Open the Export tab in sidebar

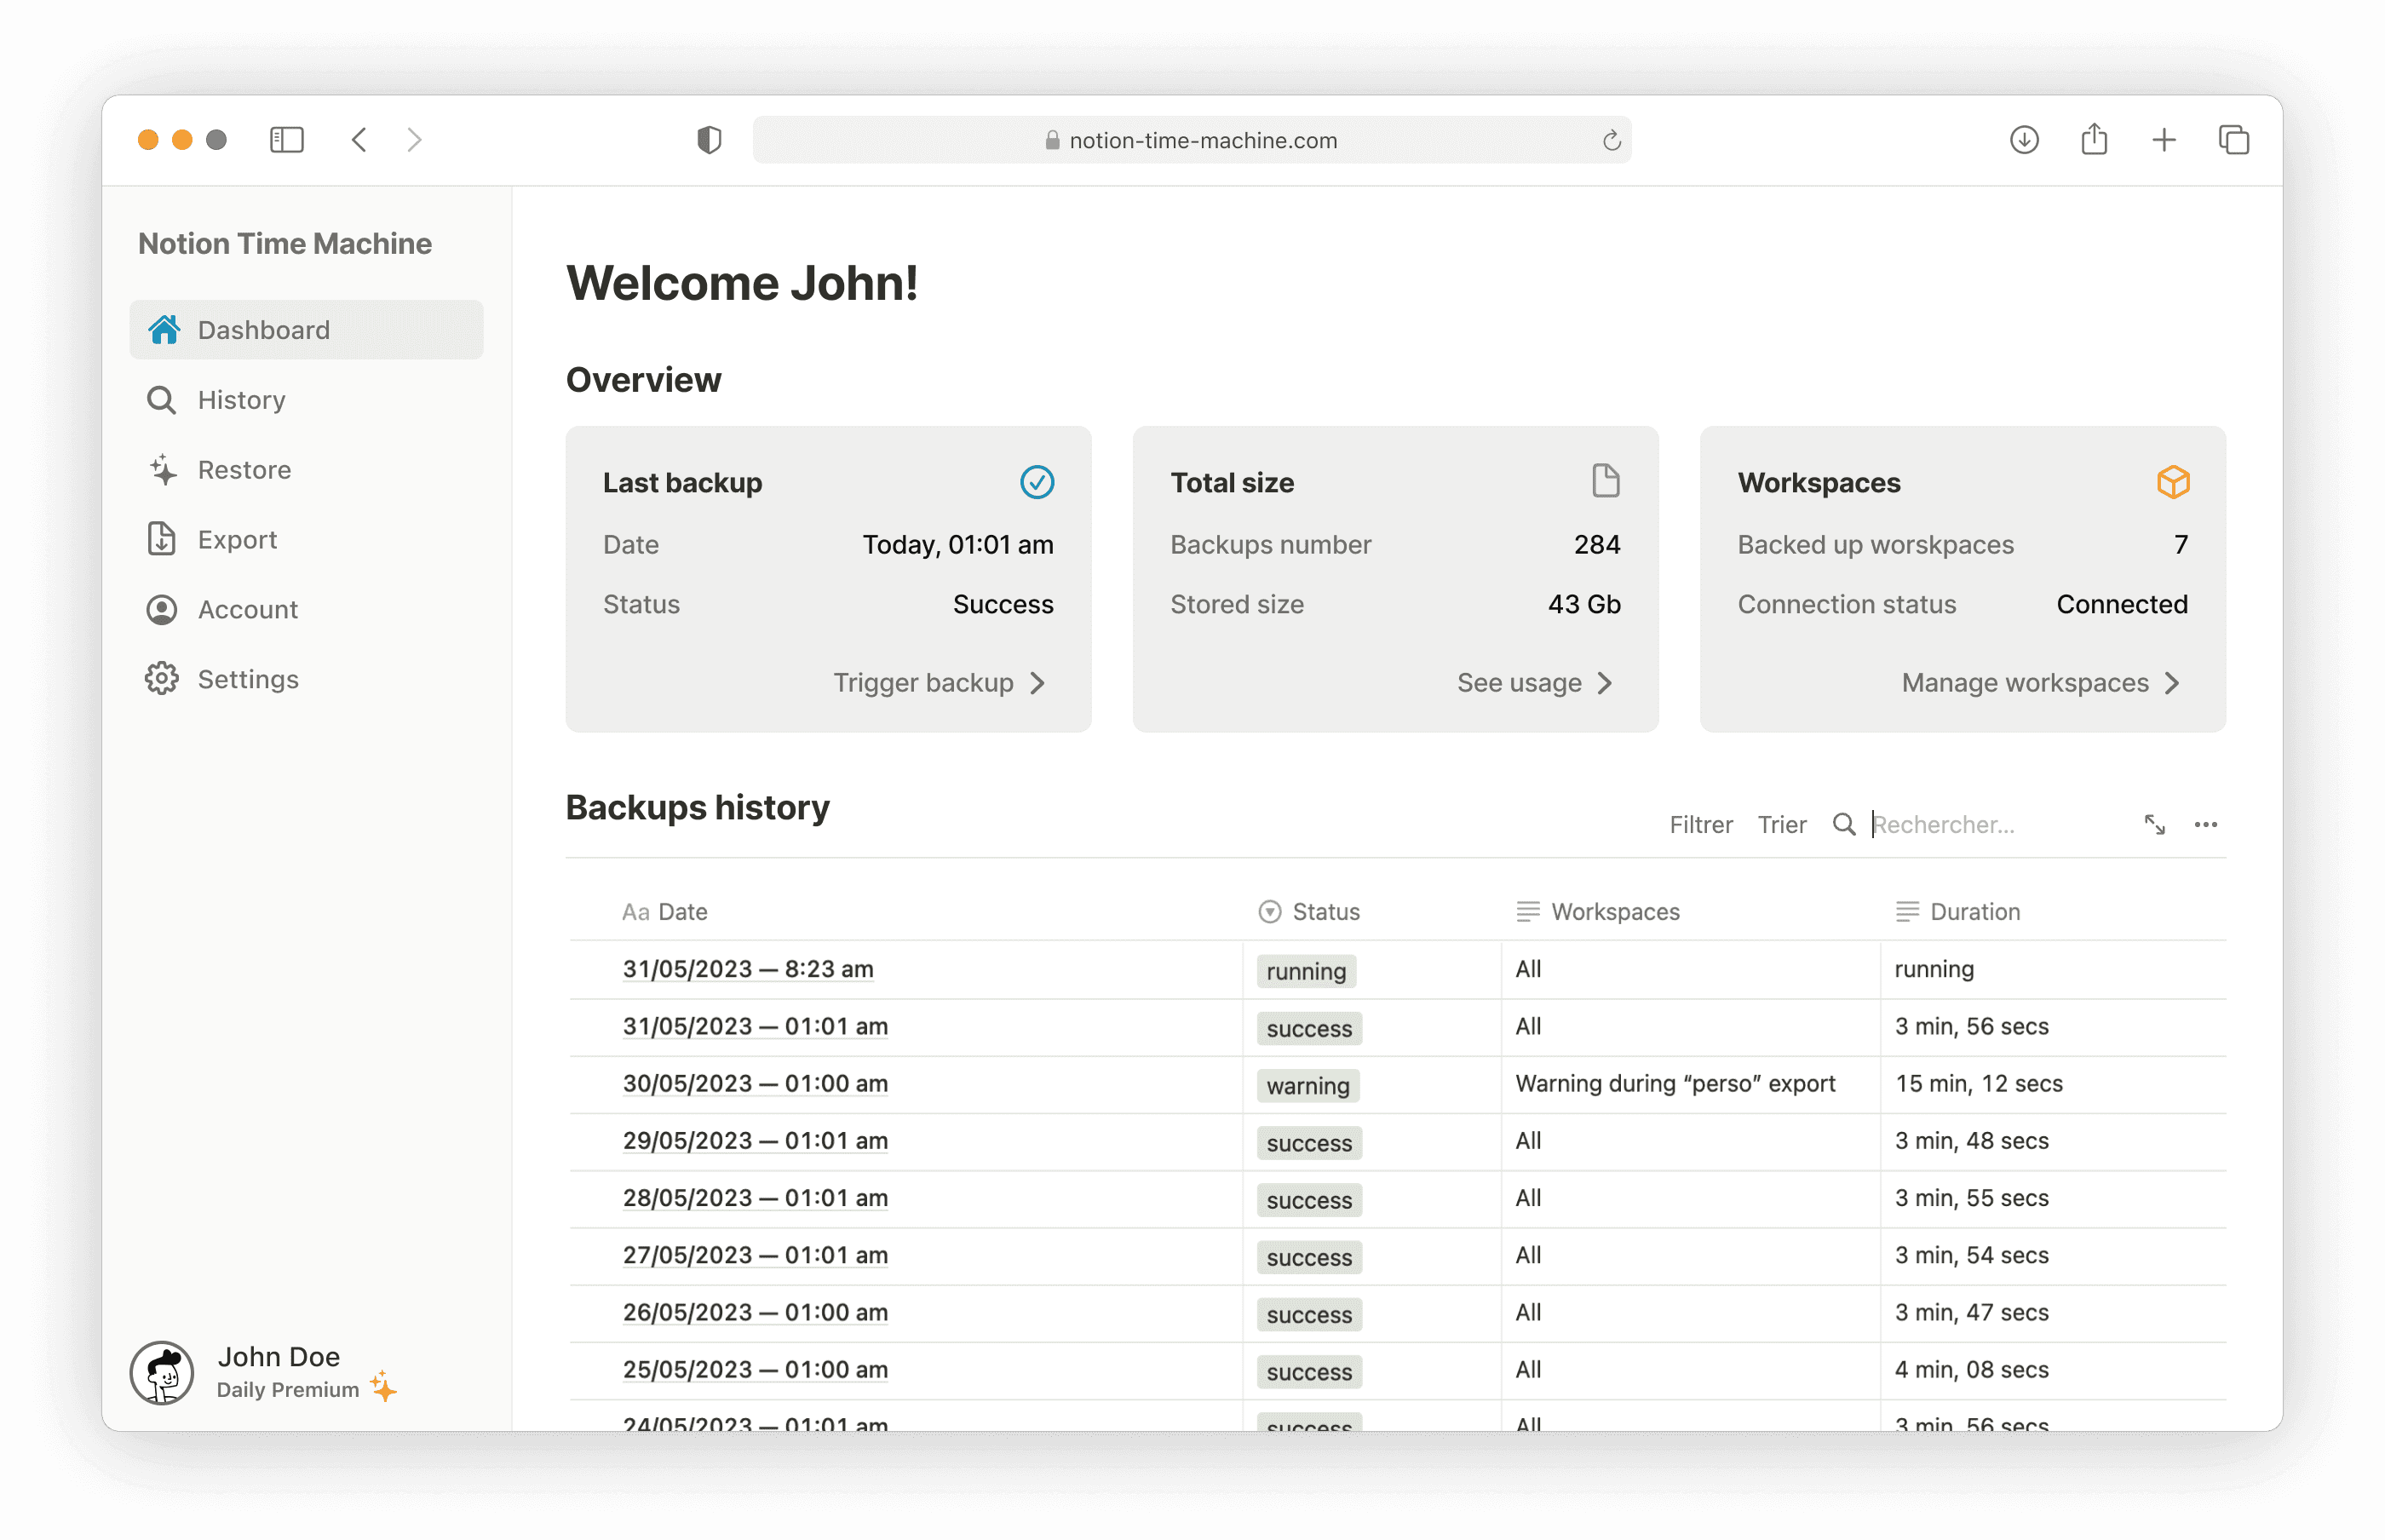point(235,539)
